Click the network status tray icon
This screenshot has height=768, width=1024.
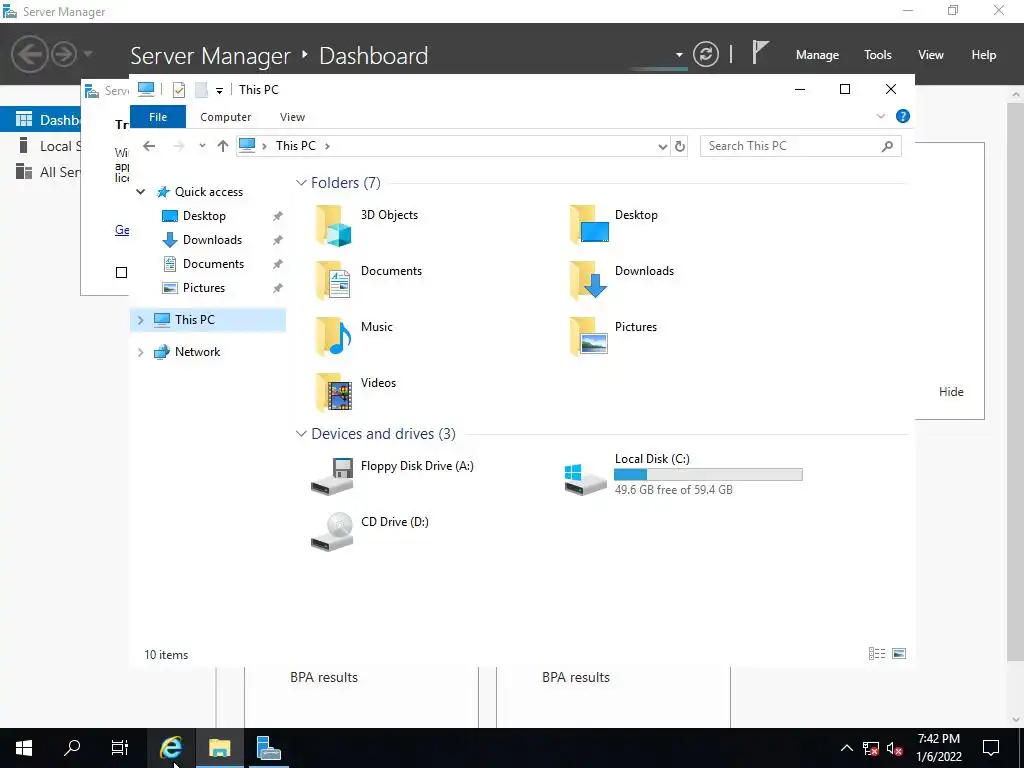click(x=871, y=748)
